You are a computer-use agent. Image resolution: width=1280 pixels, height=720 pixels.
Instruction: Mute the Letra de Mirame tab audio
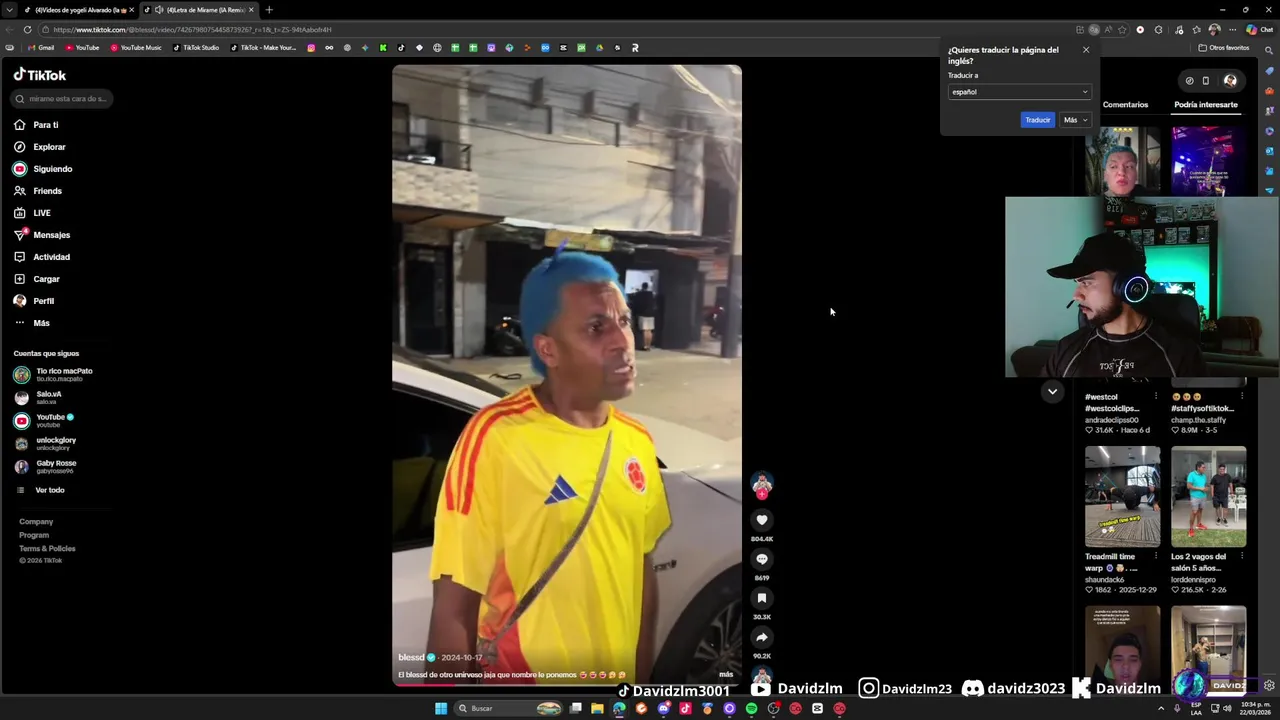click(x=159, y=10)
